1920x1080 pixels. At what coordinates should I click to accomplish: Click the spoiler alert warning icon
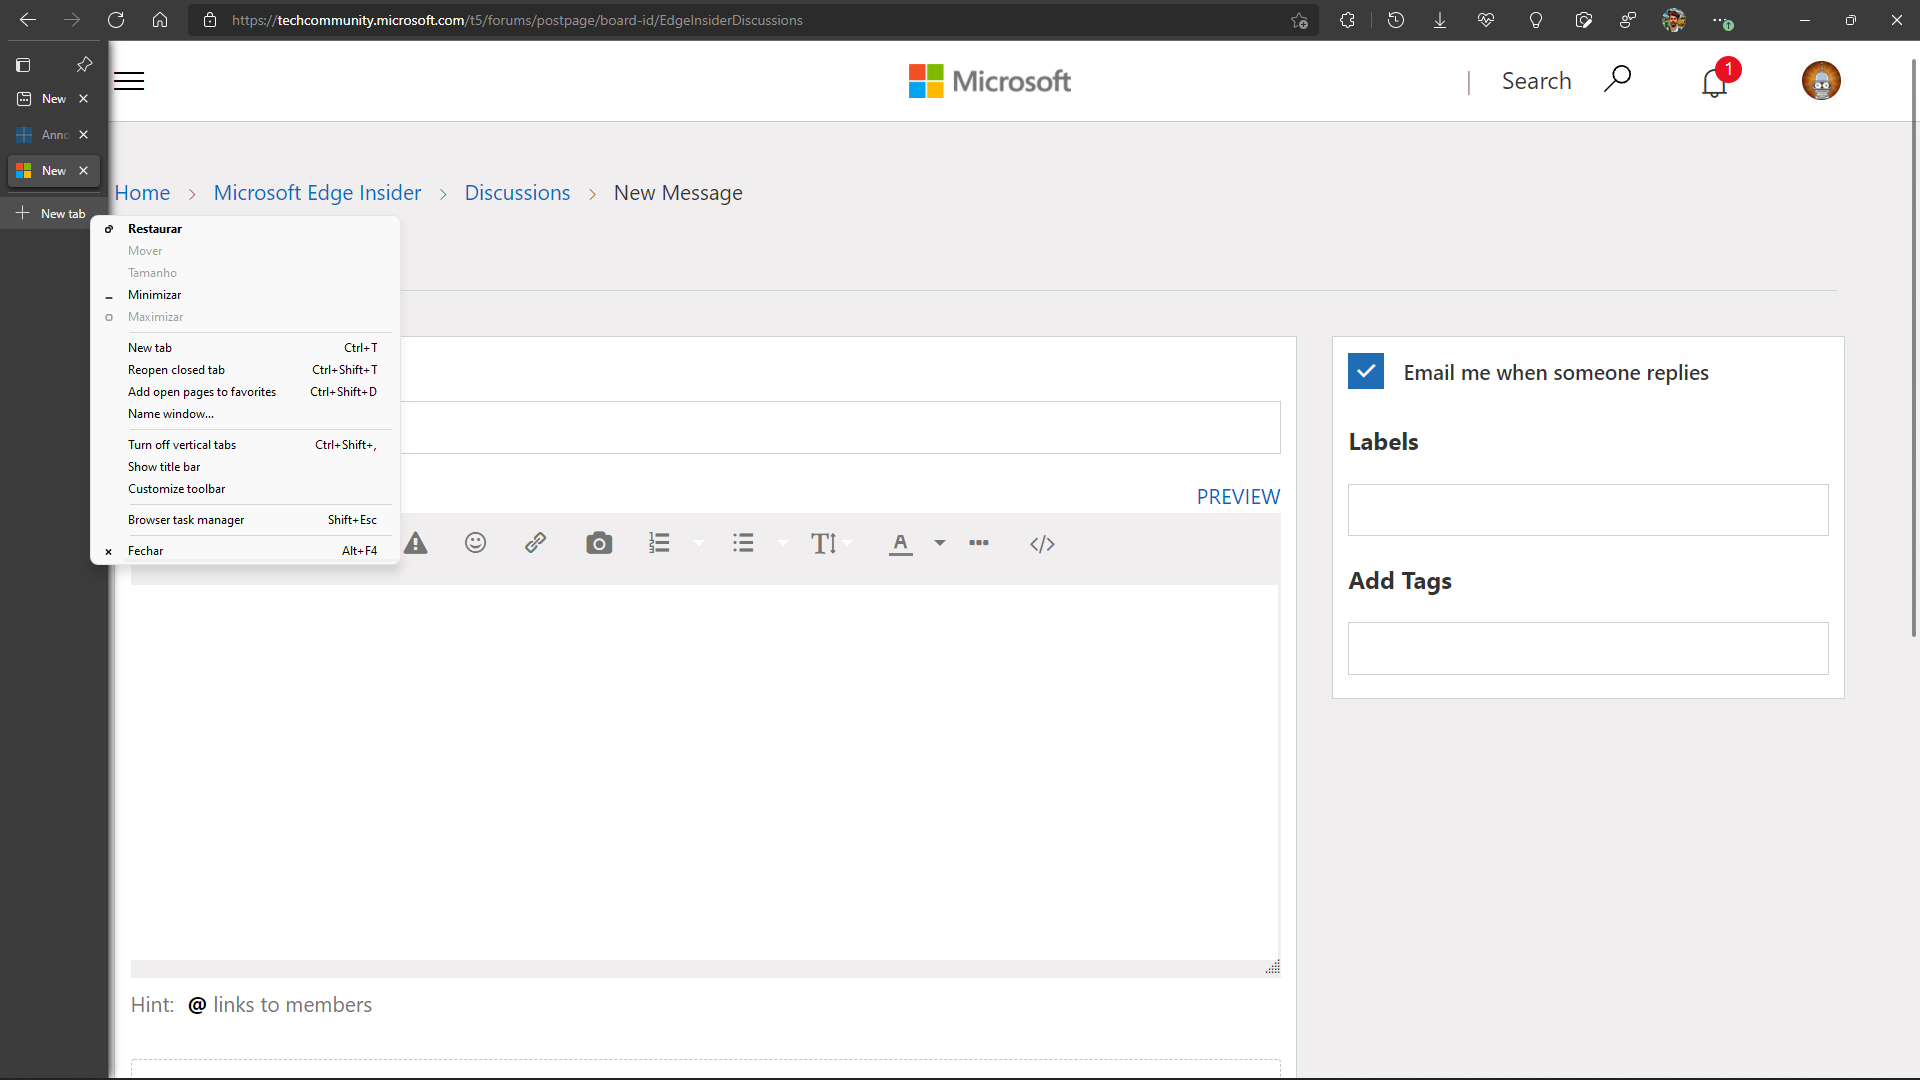pos(415,543)
